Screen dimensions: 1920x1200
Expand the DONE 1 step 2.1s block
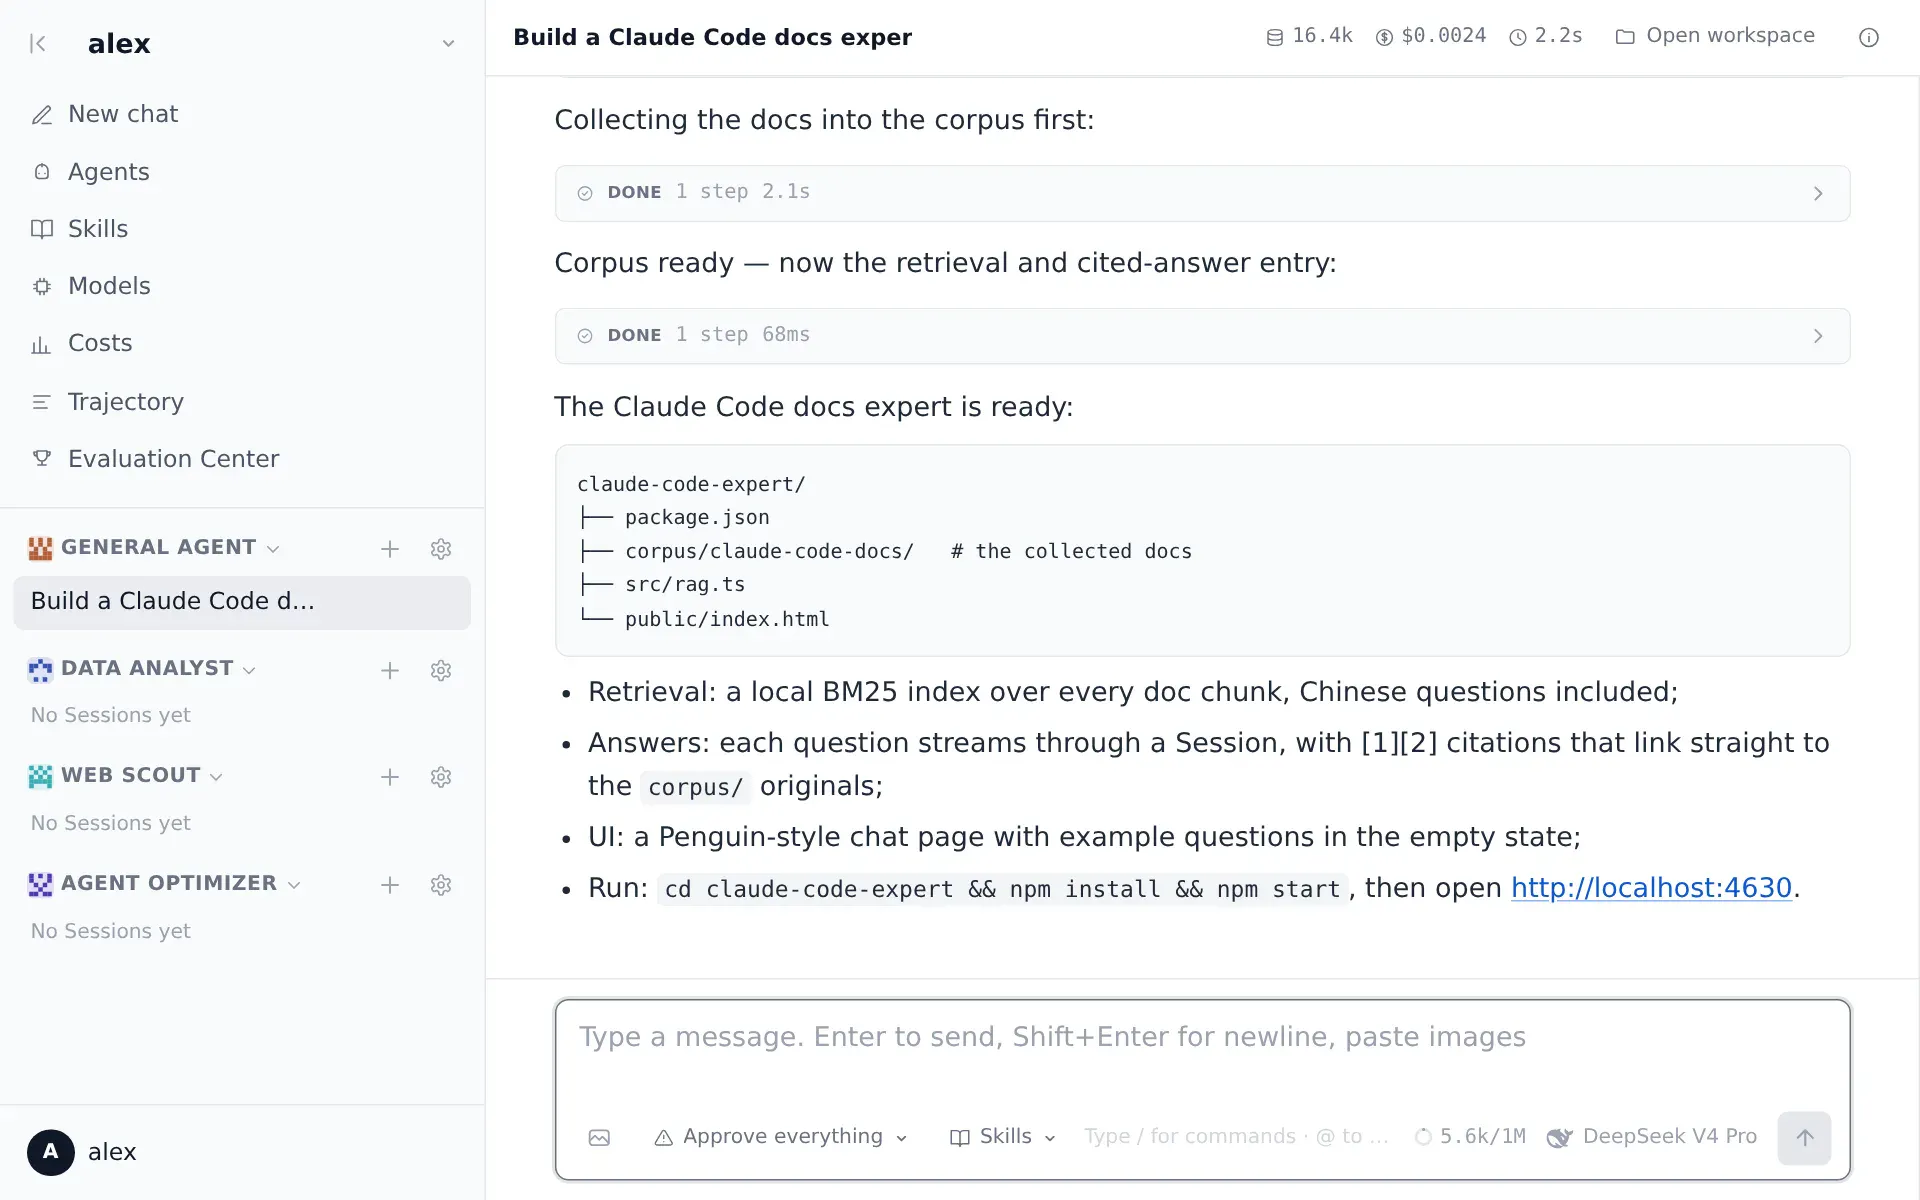[1202, 193]
